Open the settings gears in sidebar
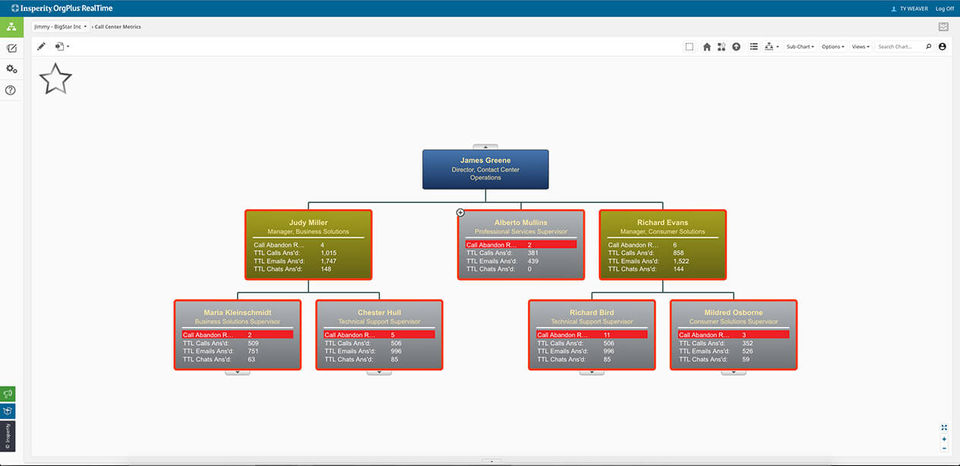 tap(11, 69)
